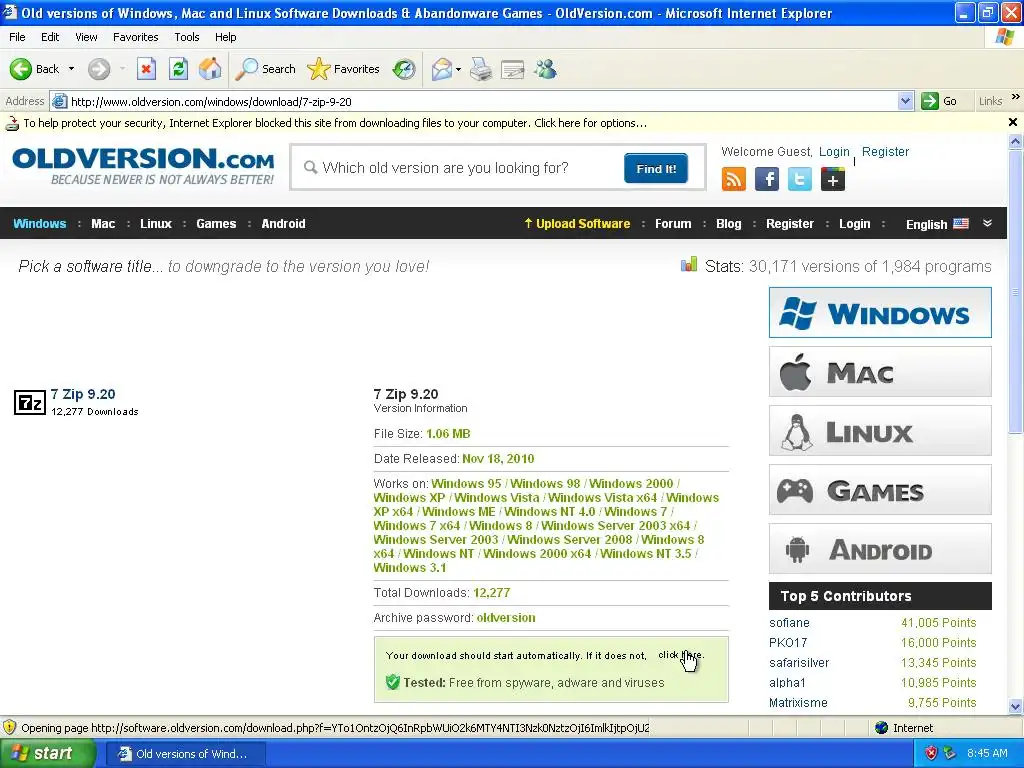Open the Favorites menu

coord(135,37)
